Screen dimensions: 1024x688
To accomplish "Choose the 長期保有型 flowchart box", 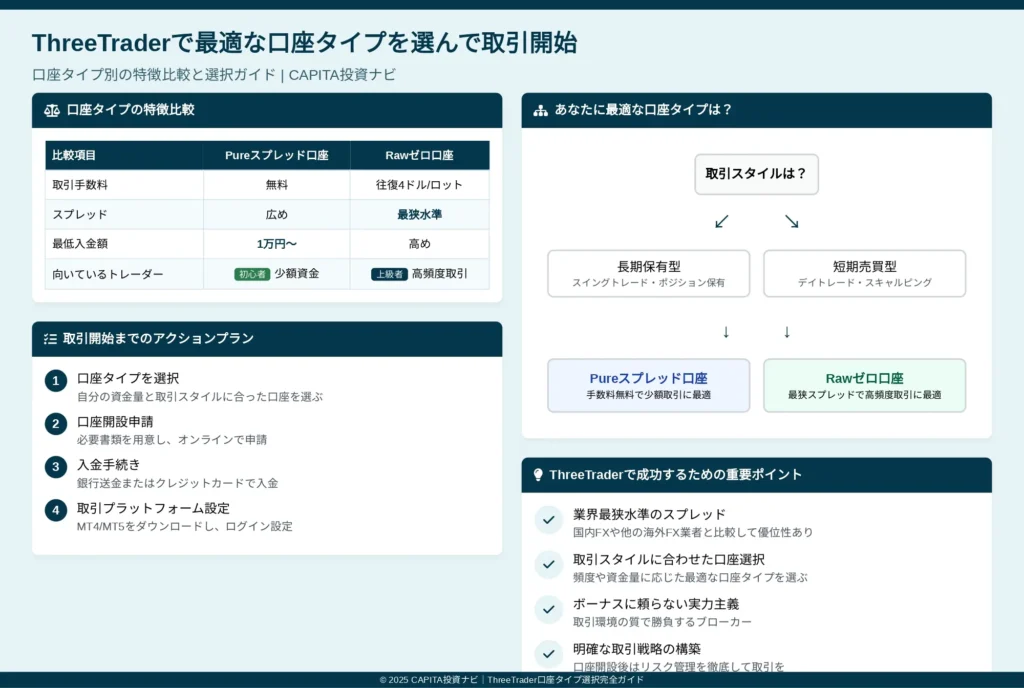I will tap(648, 274).
